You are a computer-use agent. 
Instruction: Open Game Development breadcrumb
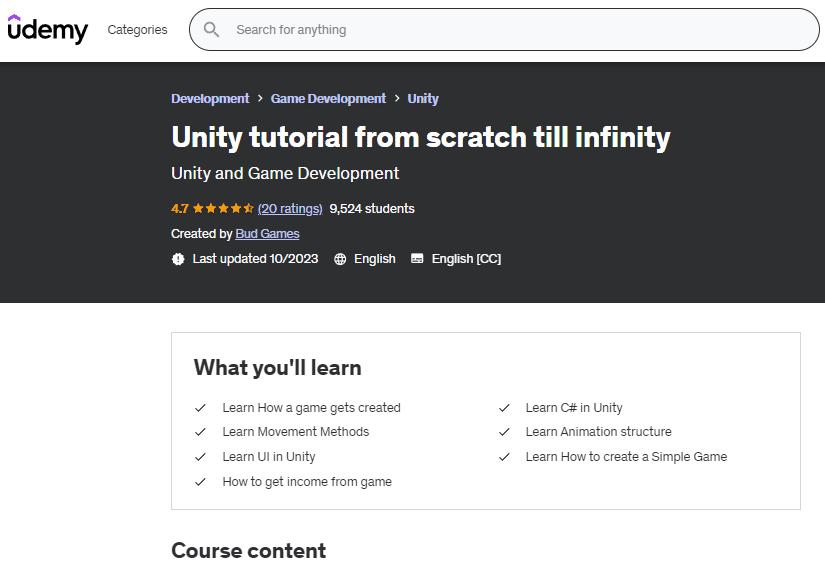[328, 99]
